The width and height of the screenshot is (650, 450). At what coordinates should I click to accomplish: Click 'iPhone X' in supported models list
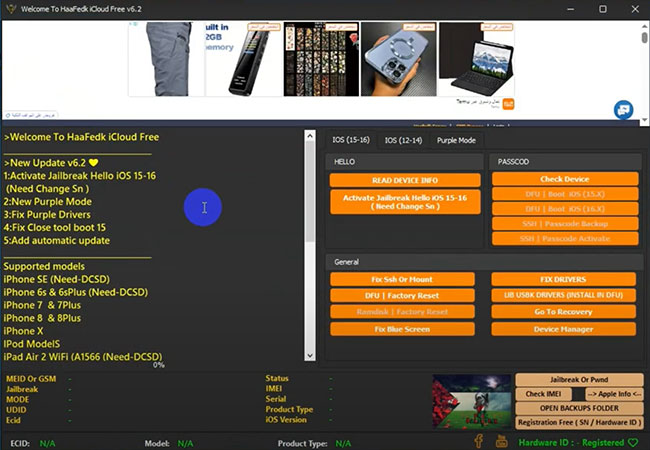point(23,331)
